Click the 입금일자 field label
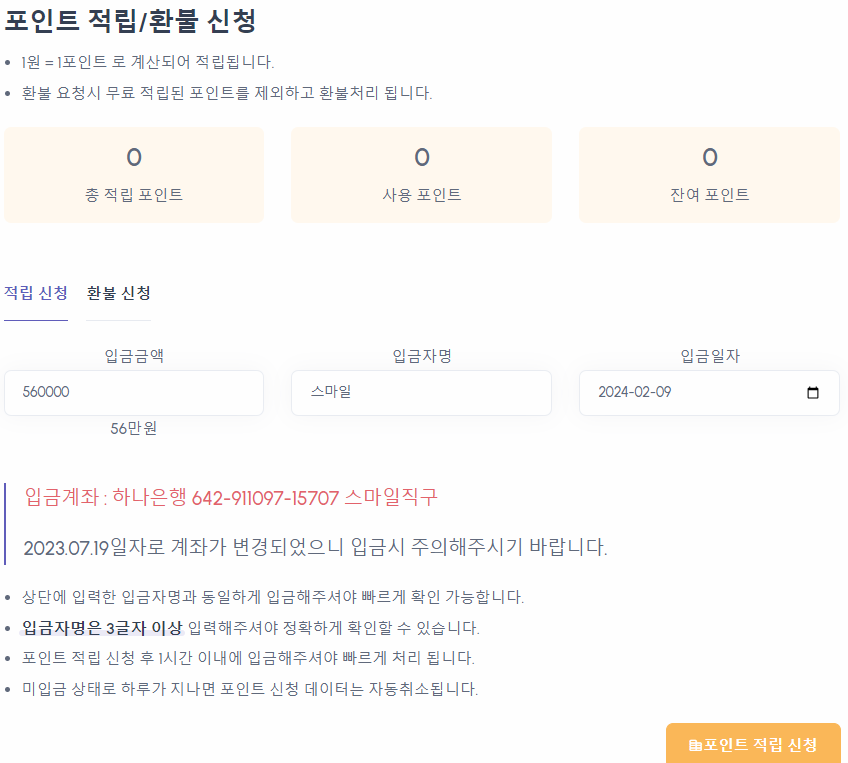 pos(709,356)
